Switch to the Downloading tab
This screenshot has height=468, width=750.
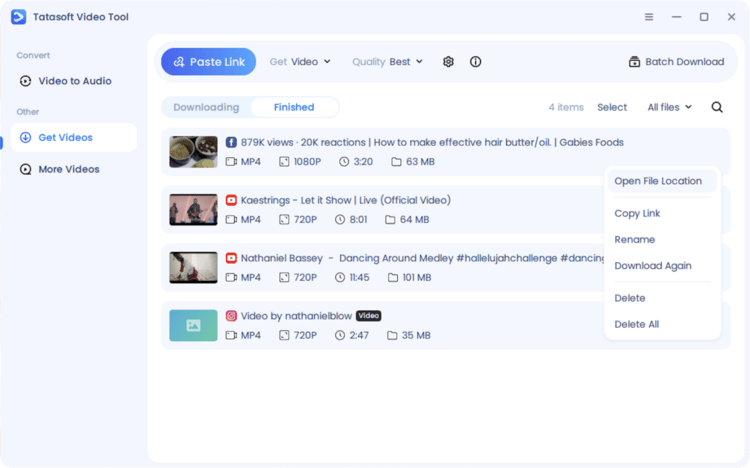pyautogui.click(x=206, y=107)
